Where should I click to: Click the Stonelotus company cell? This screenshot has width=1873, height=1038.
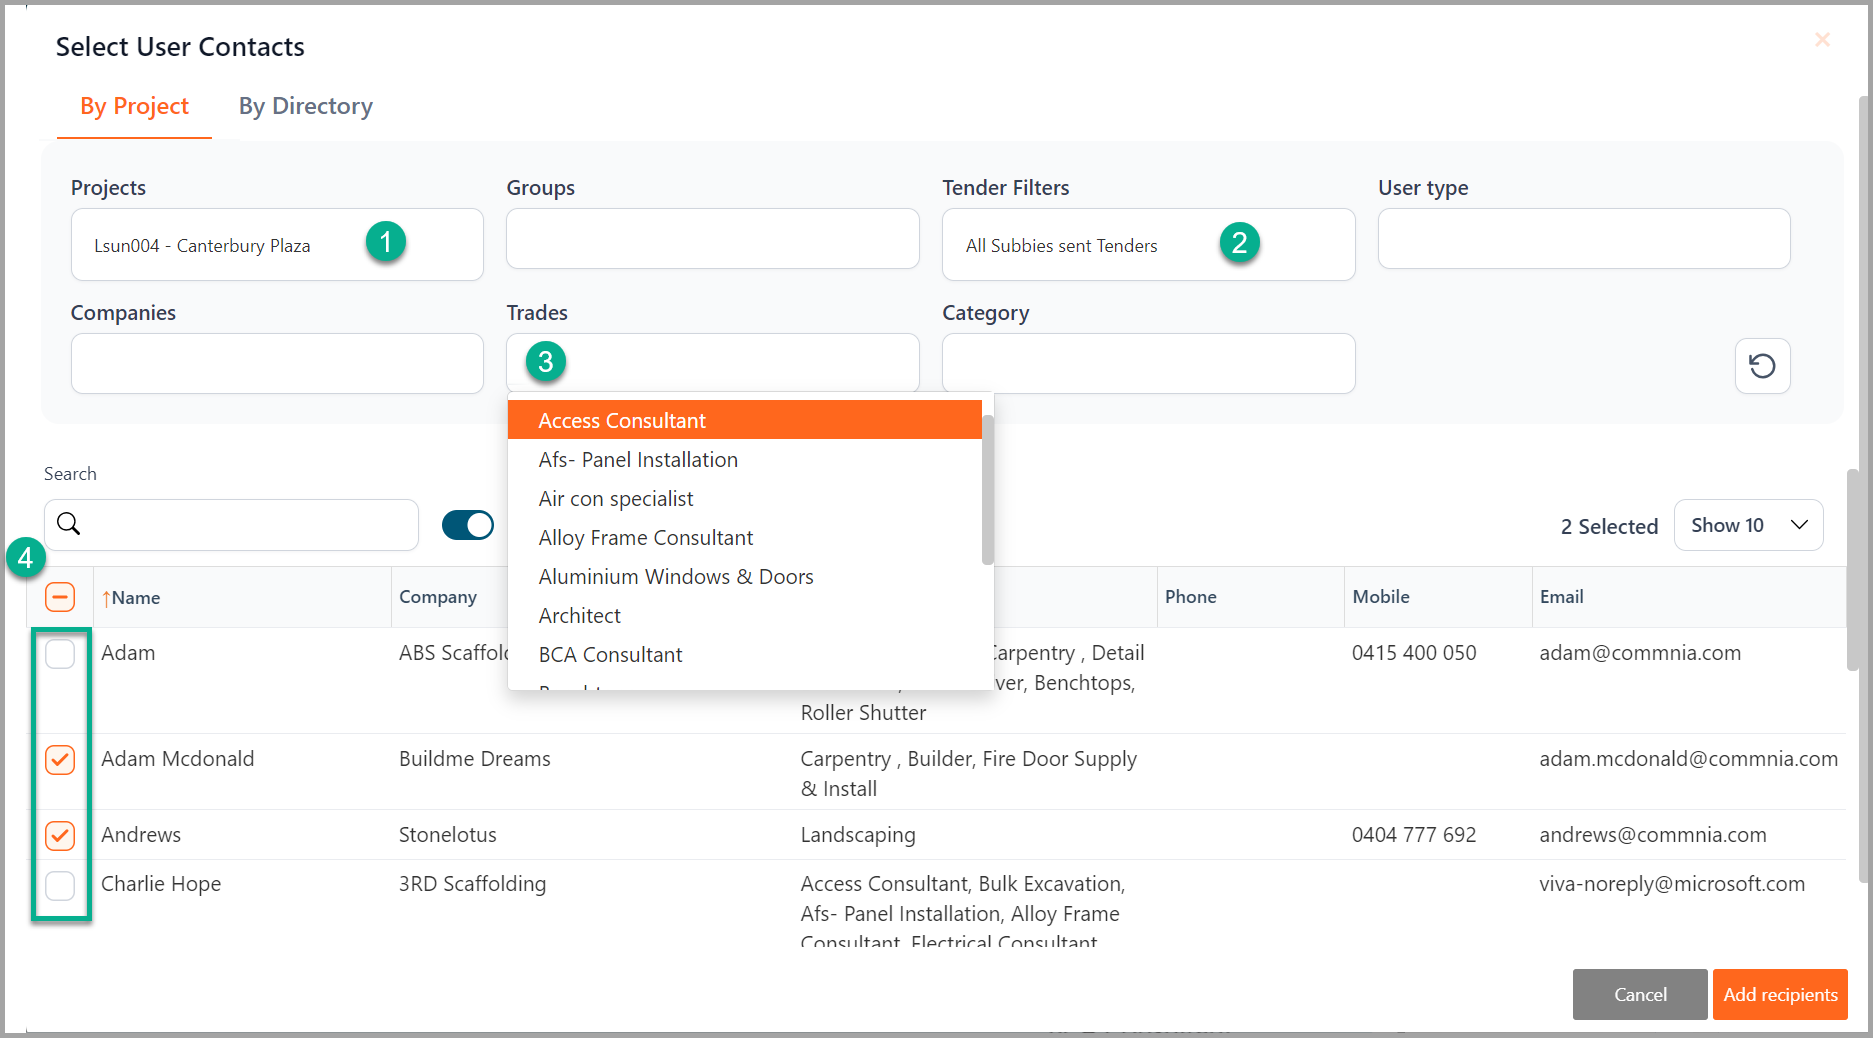447,835
